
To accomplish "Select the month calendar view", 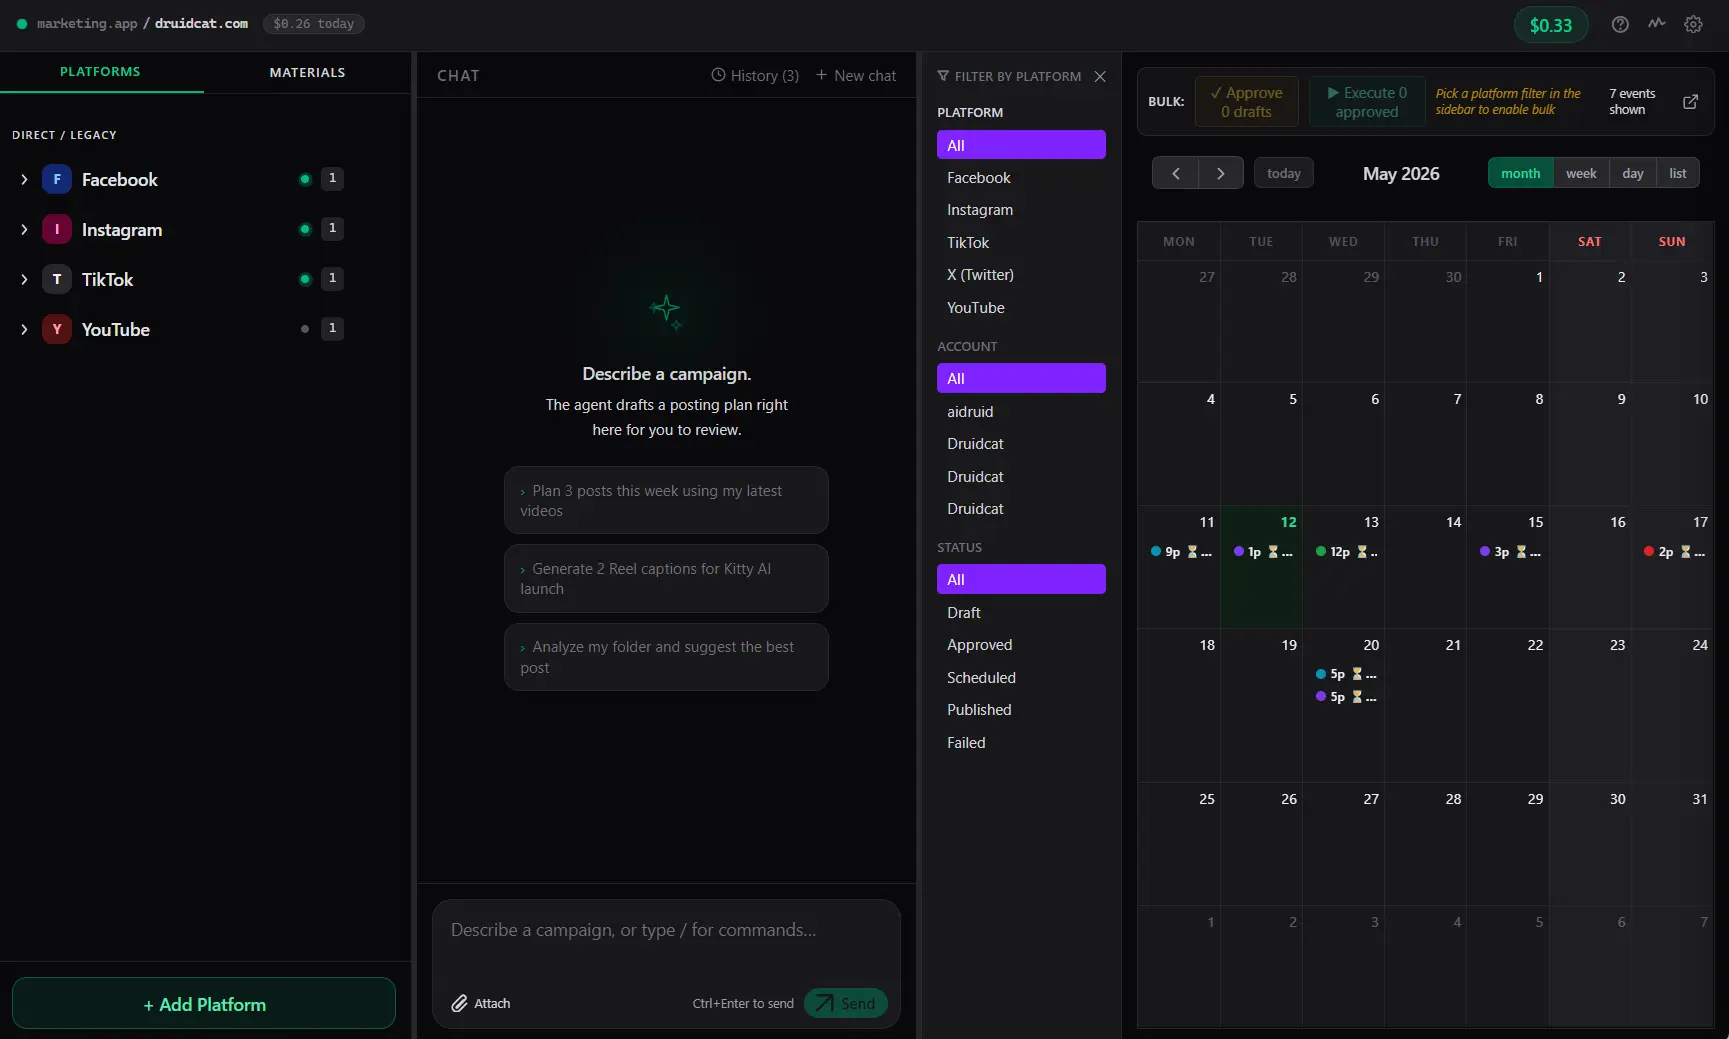I will (x=1520, y=173).
